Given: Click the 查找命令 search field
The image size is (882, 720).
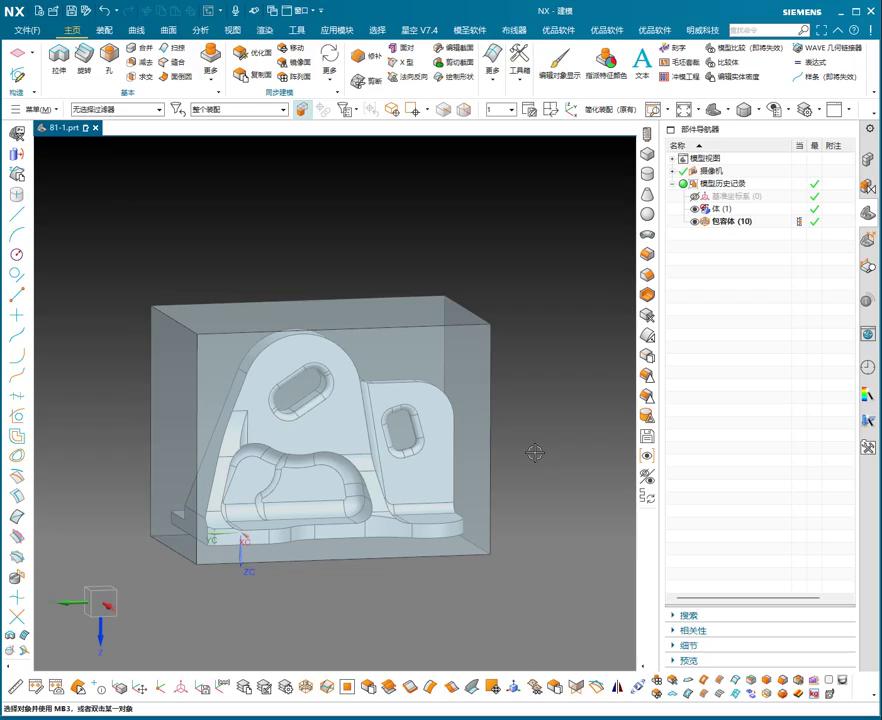Looking at the screenshot, I should [763, 30].
